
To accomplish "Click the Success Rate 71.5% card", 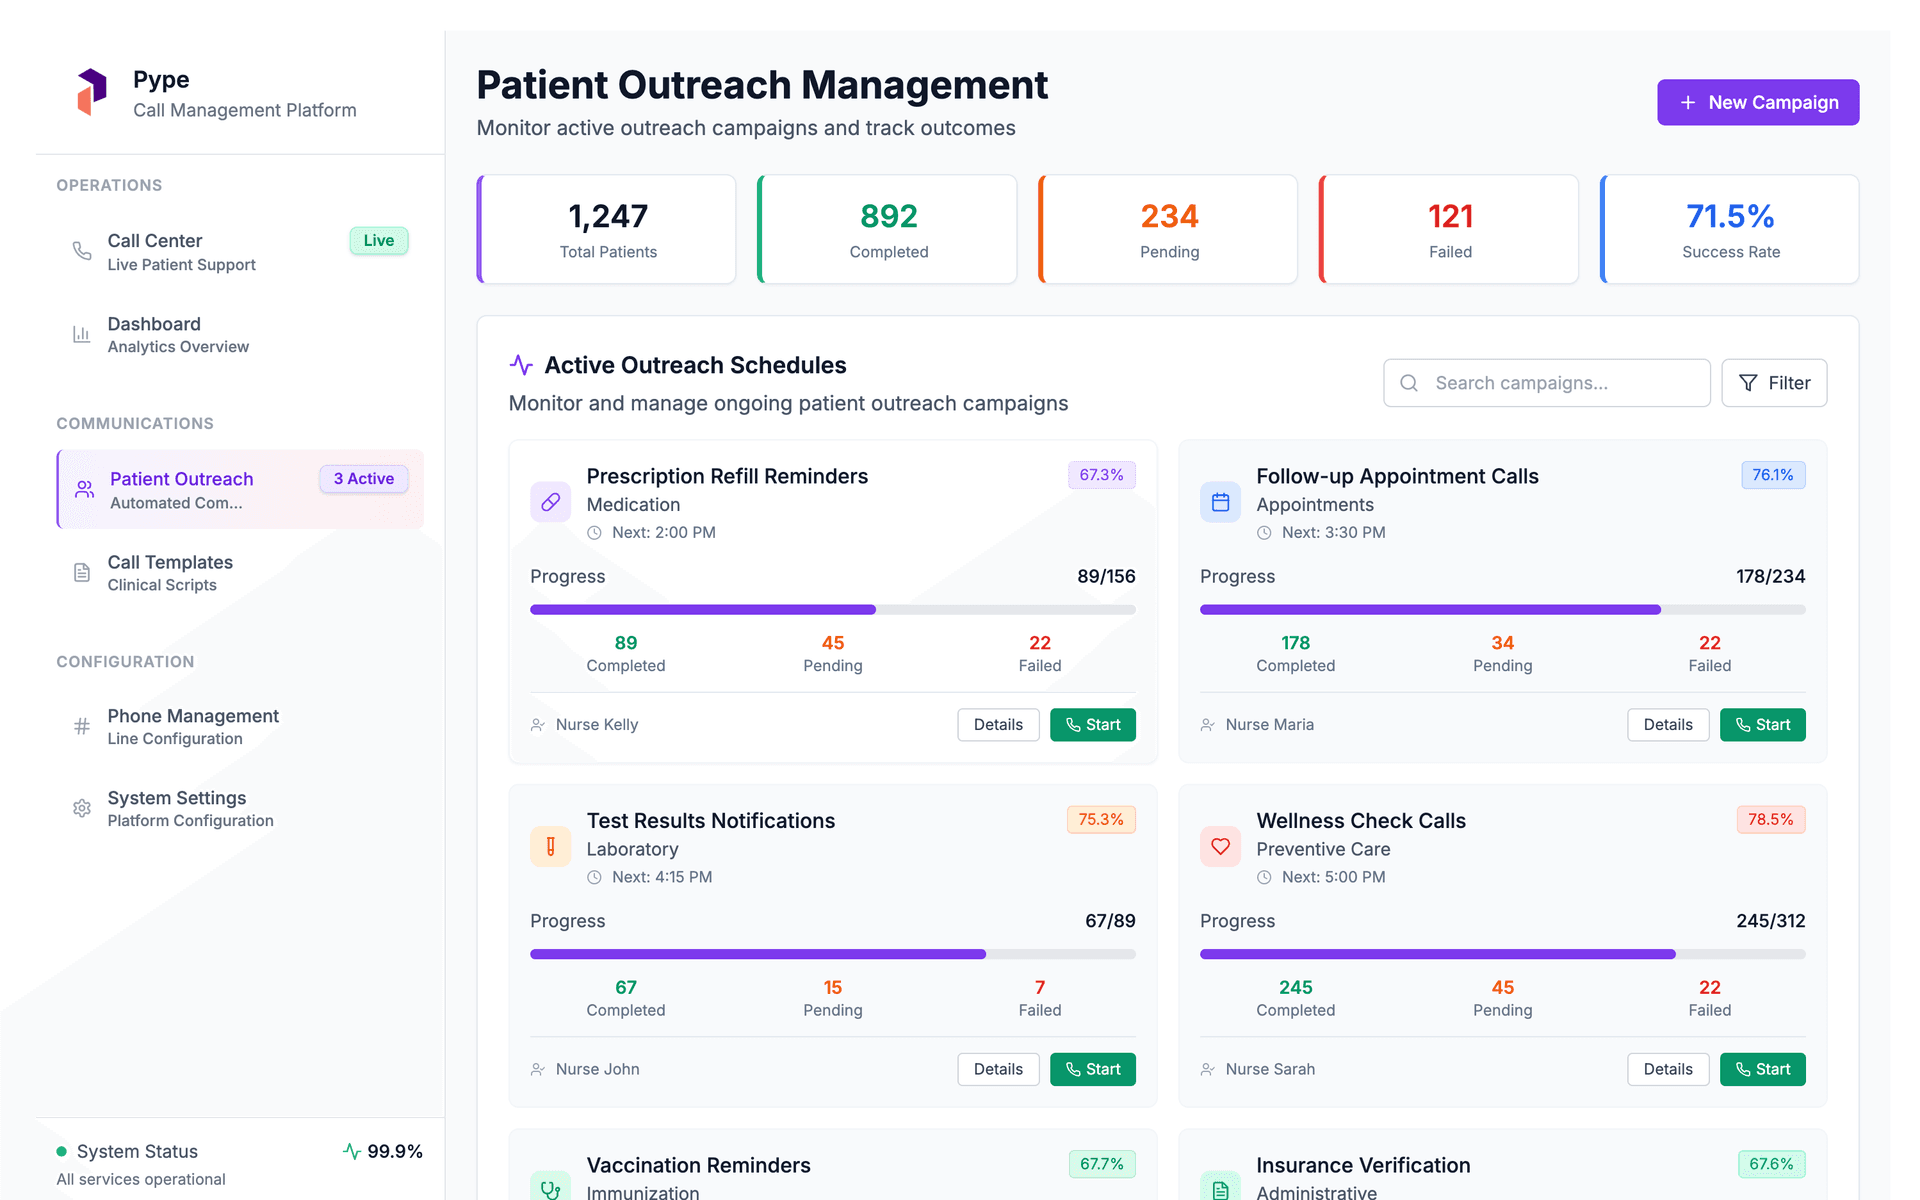I will pos(1730,229).
